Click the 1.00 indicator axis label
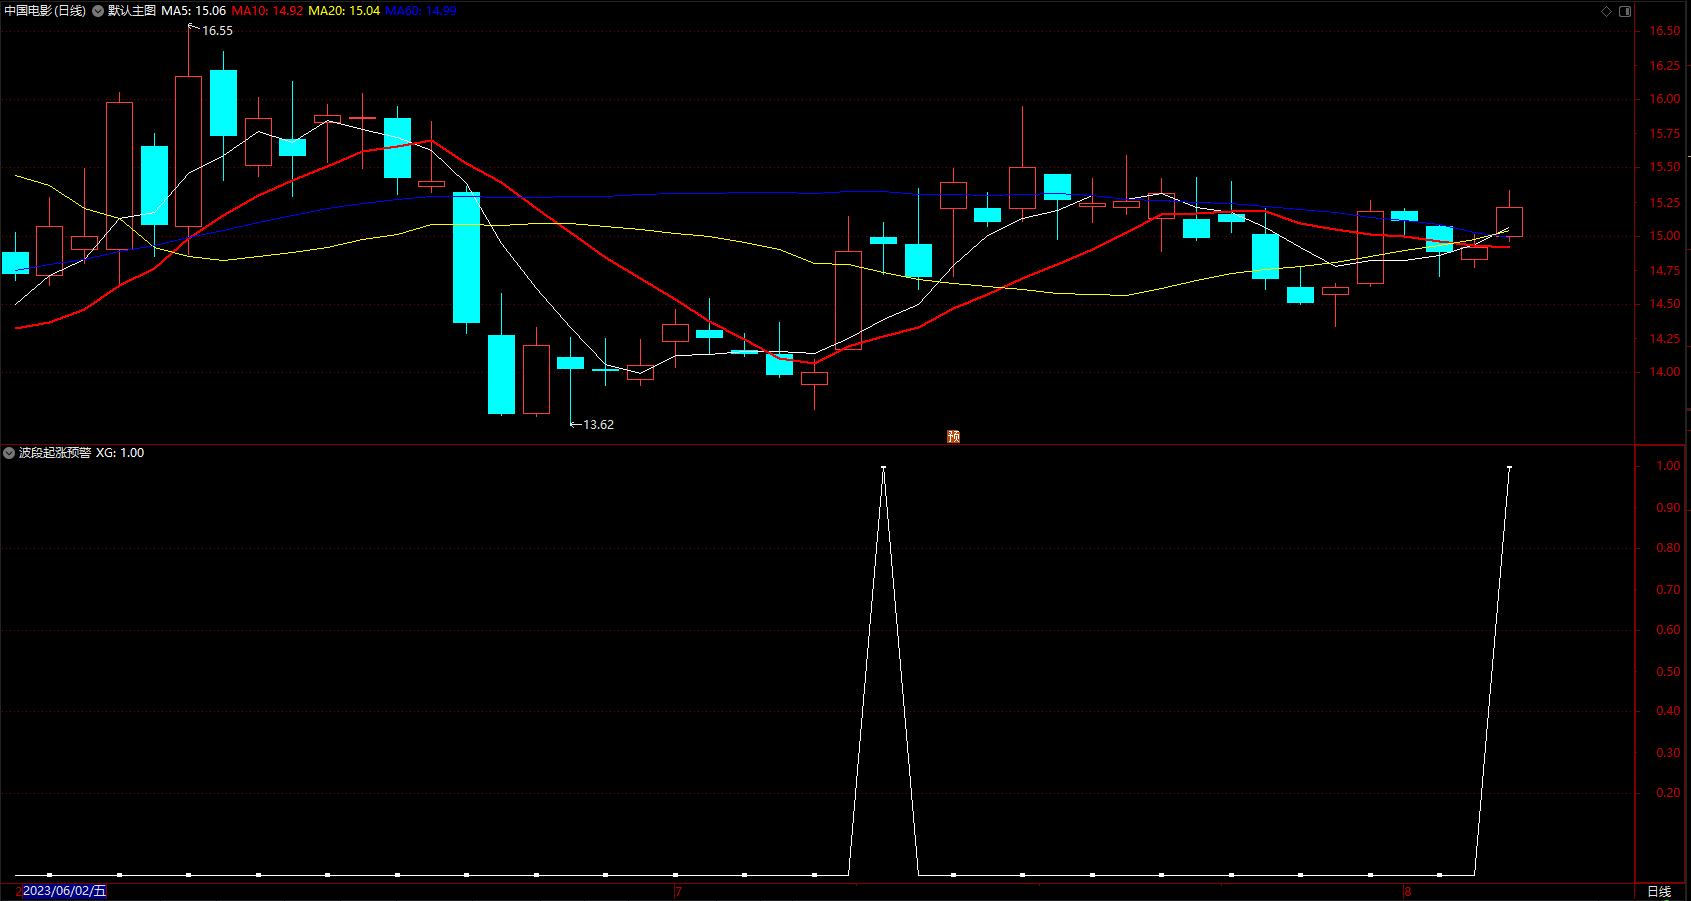Screen dimensions: 1691x901 click(1668, 466)
